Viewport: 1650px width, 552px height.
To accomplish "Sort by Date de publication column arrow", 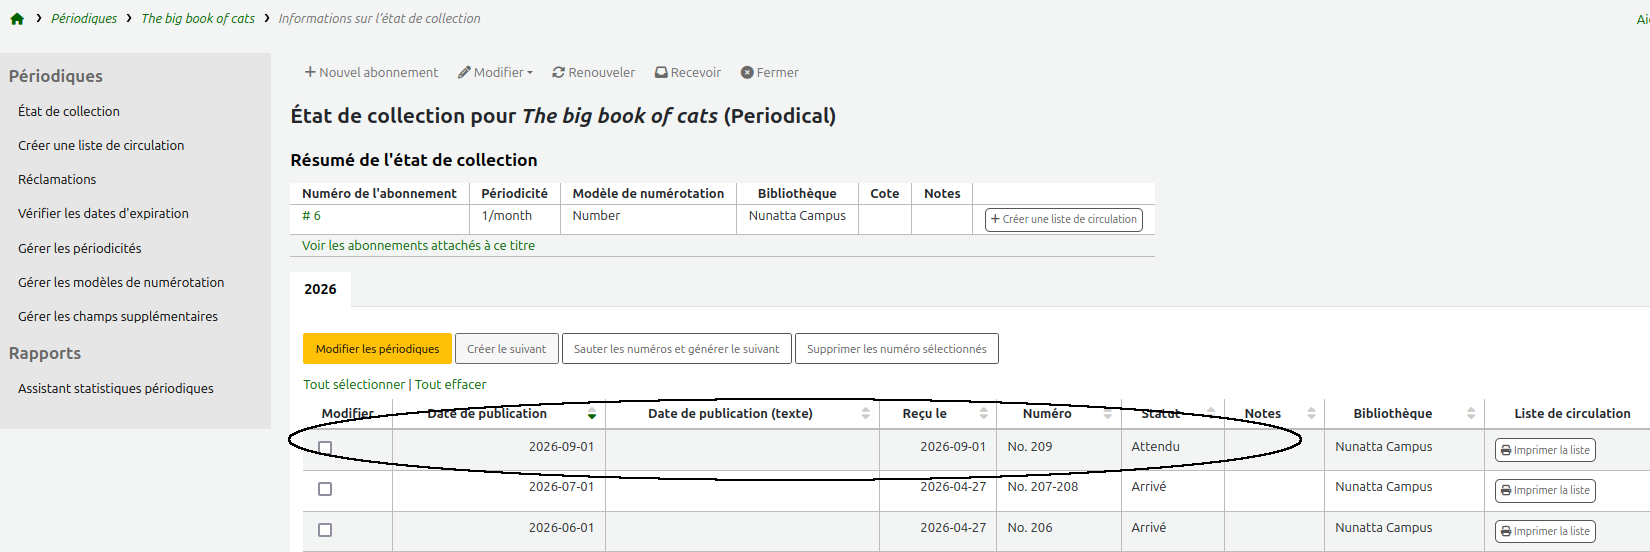I will 592,414.
